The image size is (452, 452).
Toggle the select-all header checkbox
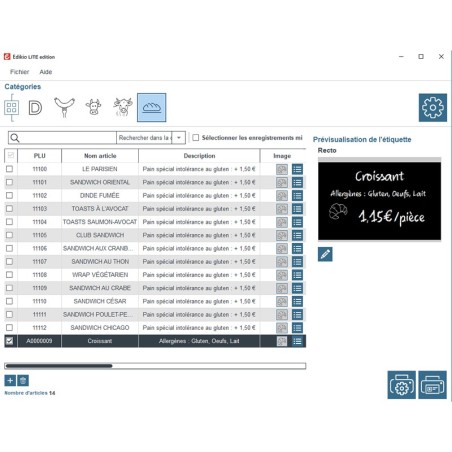11,155
